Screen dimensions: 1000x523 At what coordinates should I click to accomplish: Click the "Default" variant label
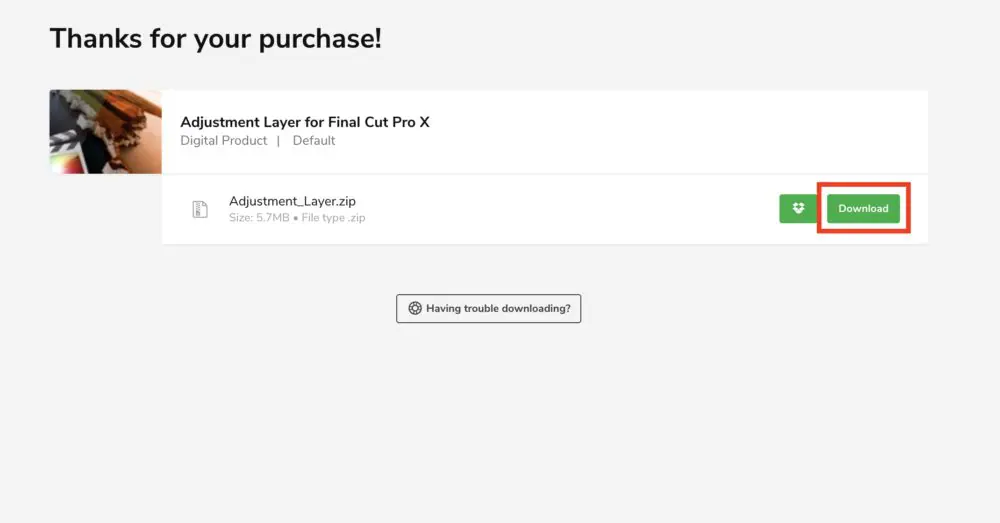coord(314,141)
